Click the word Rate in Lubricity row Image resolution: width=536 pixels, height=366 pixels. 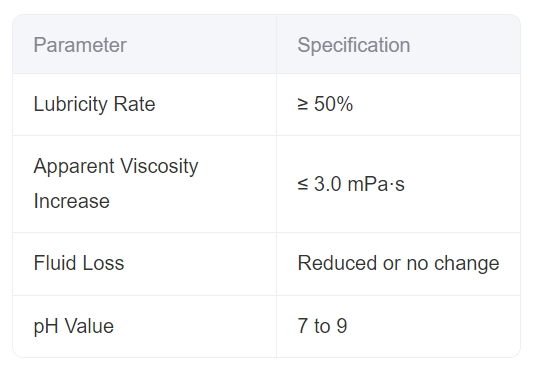click(134, 104)
